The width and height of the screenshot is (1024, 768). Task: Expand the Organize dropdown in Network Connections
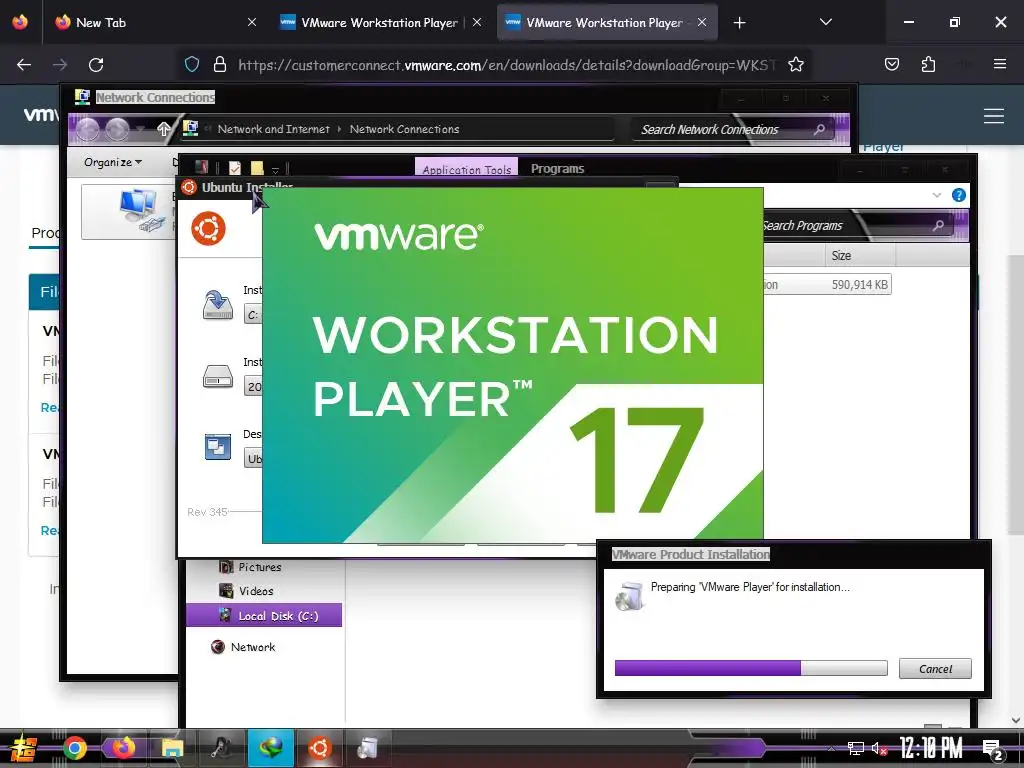pos(112,162)
